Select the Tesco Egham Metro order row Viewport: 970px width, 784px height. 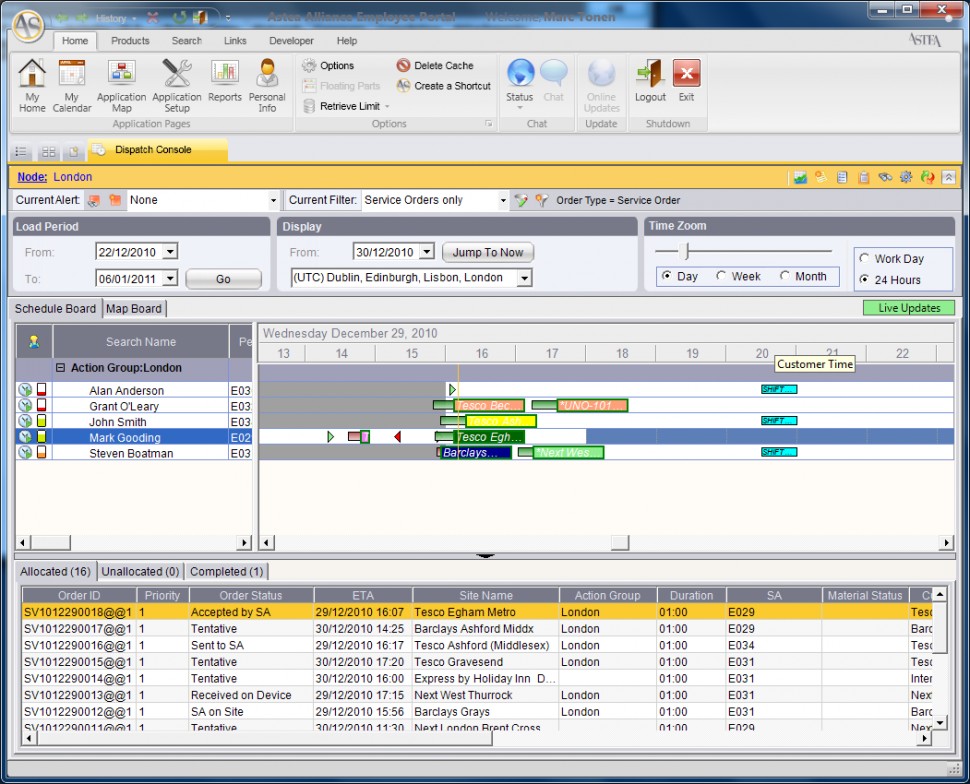coord(465,612)
